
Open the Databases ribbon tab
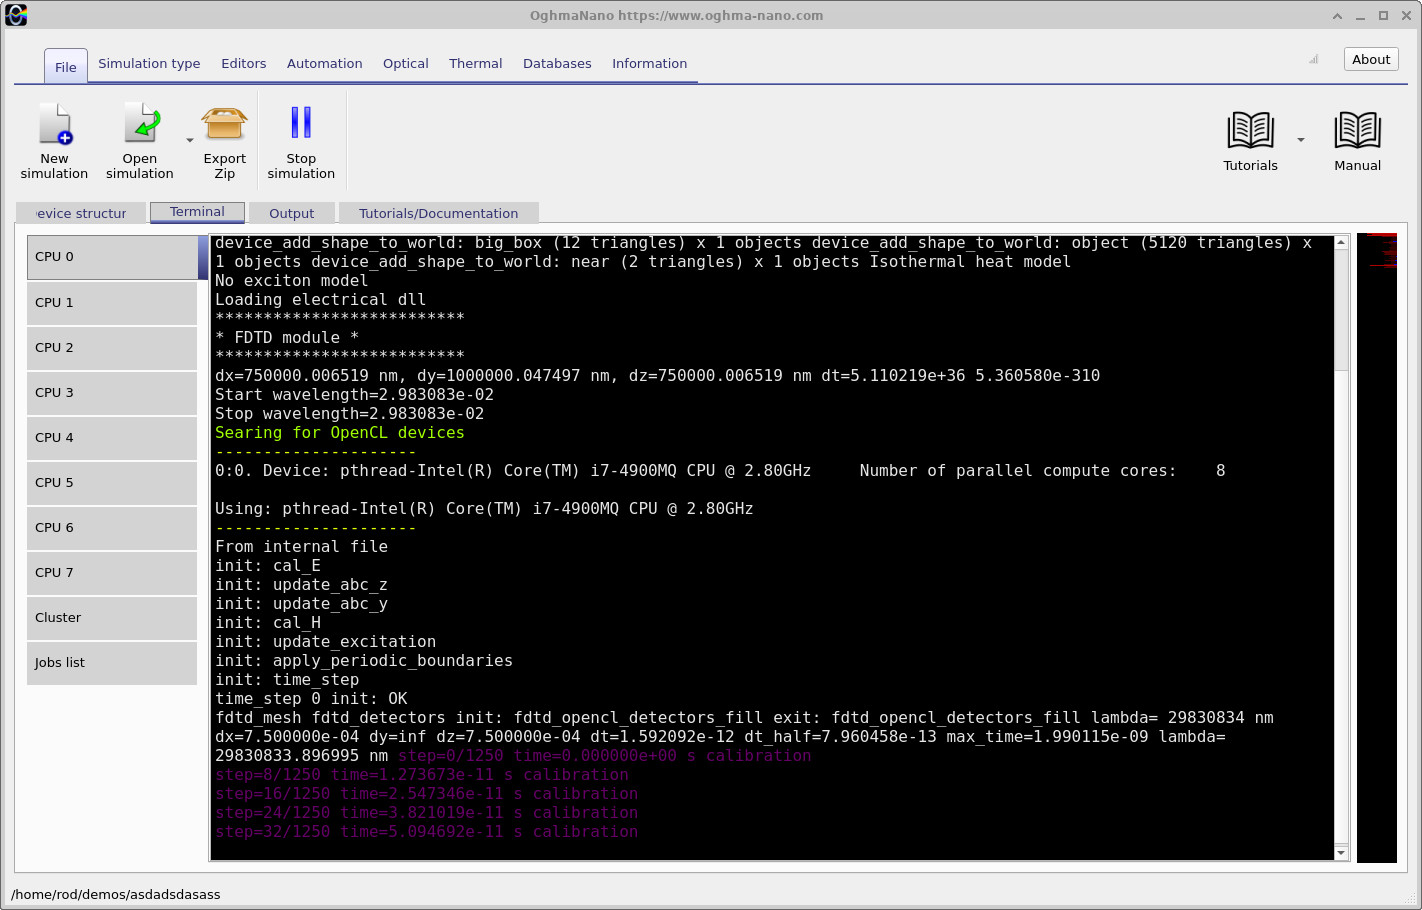coord(557,63)
